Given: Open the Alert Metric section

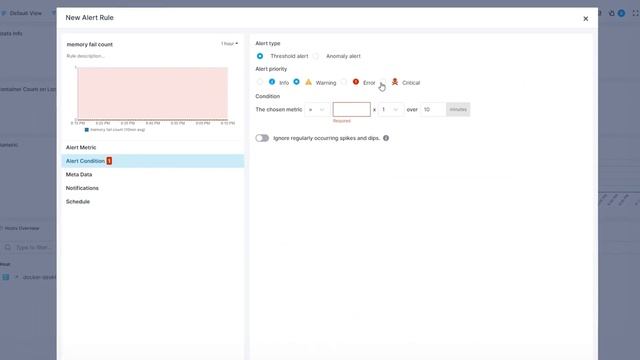Looking at the screenshot, I should (x=153, y=147).
